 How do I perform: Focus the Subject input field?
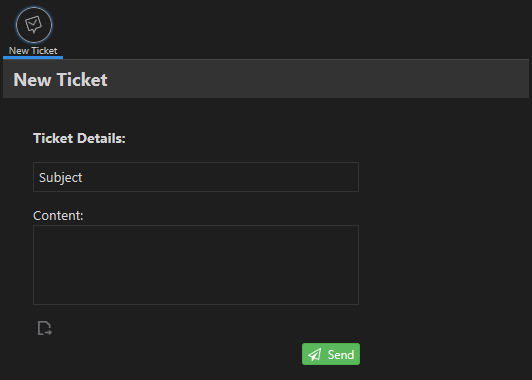point(196,177)
